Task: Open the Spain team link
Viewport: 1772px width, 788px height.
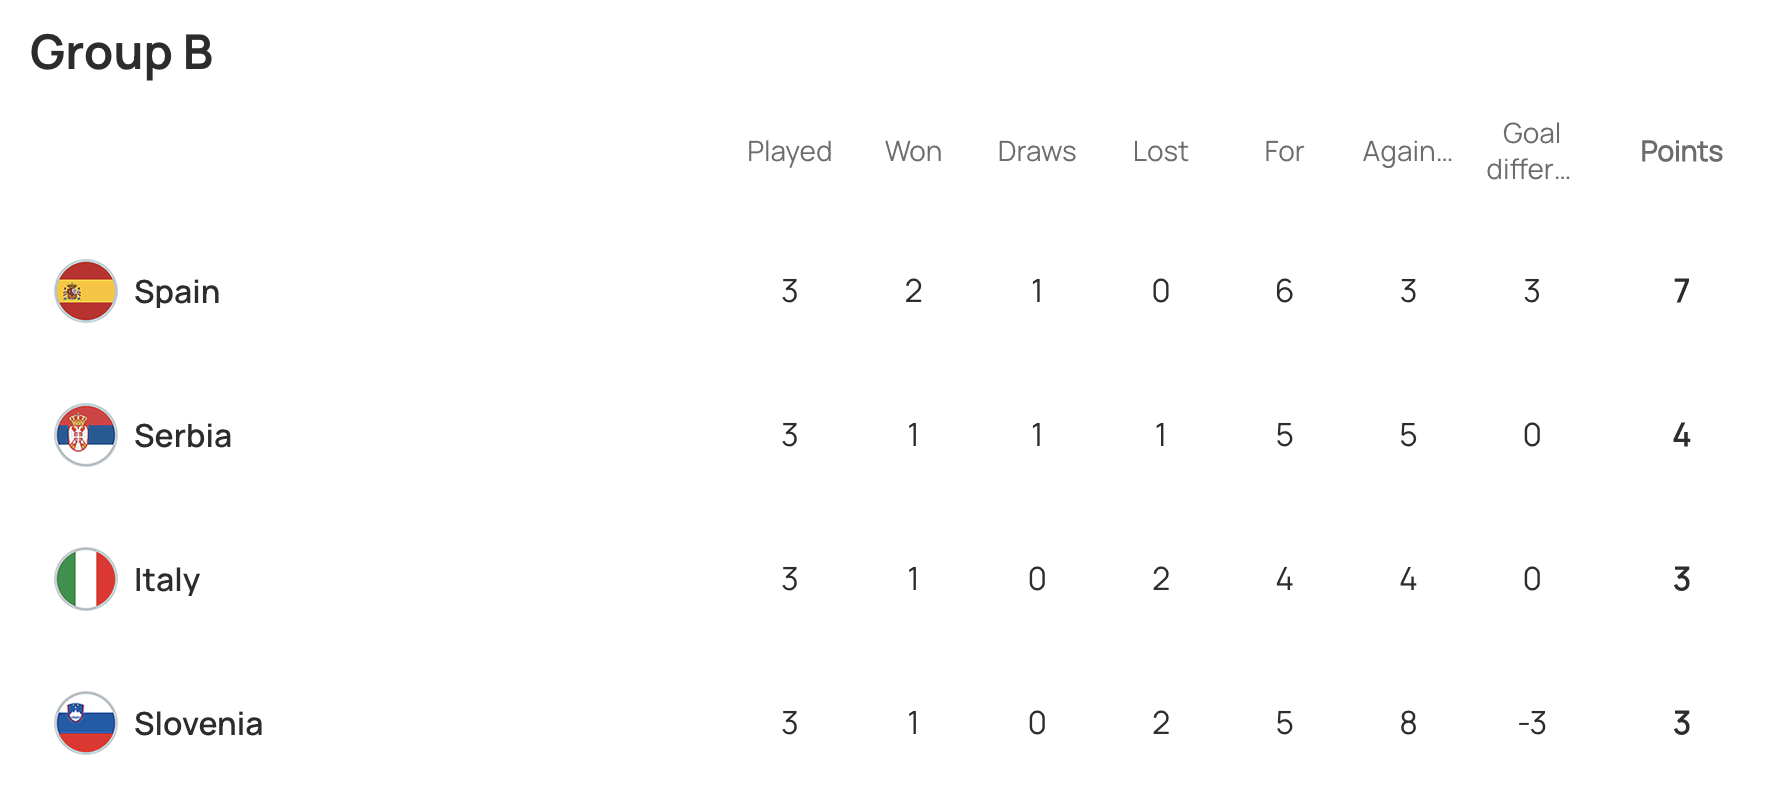Action: point(177,292)
